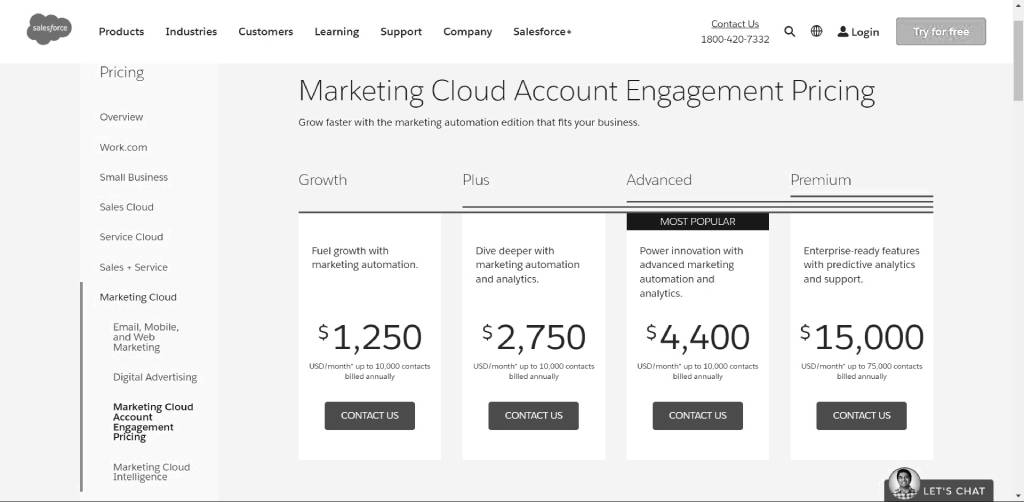Viewport: 1024px width, 502px height.
Task: Open the Products menu
Action: (x=121, y=31)
